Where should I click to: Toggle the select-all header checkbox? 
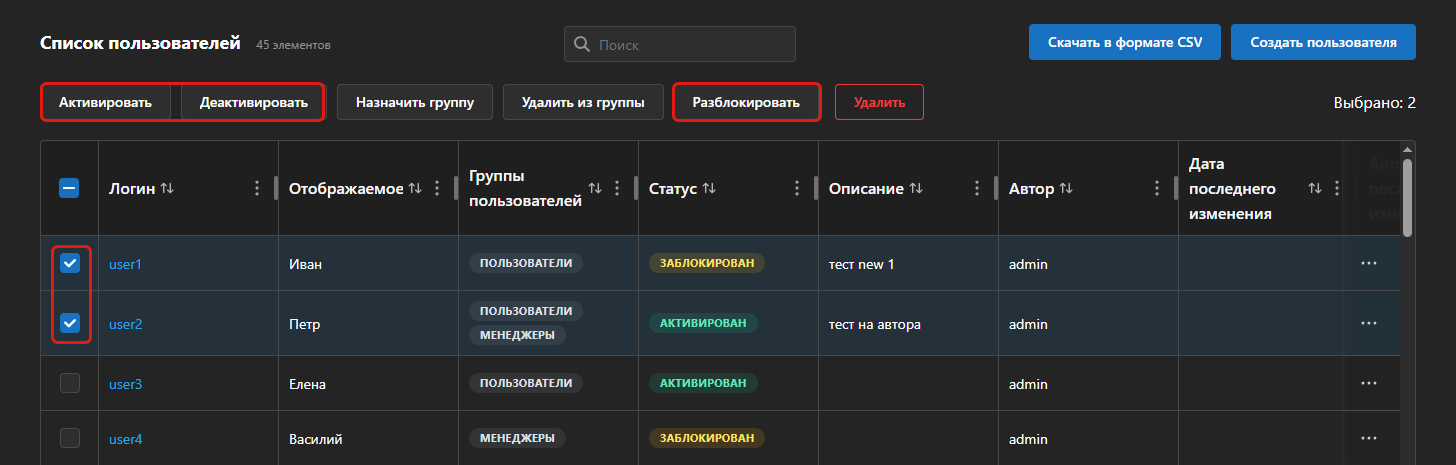tap(69, 188)
